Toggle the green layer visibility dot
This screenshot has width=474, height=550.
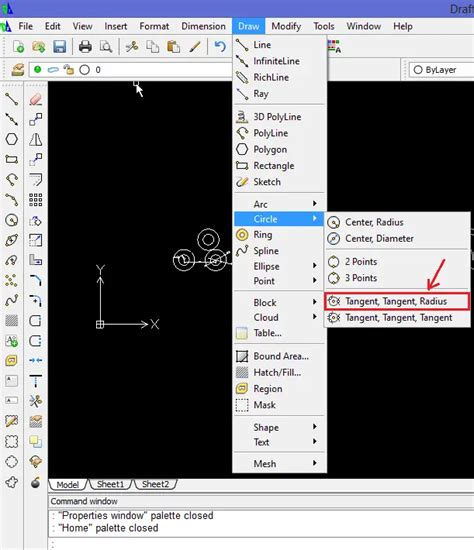pos(38,69)
